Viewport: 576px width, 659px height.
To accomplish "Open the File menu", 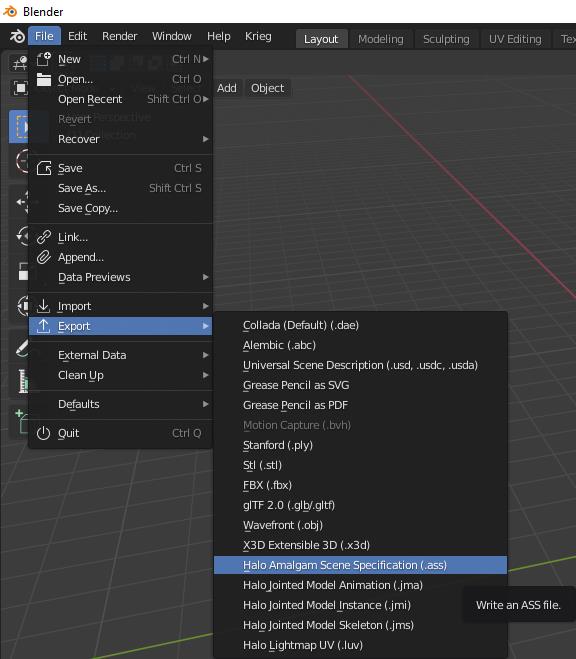I will pos(44,36).
